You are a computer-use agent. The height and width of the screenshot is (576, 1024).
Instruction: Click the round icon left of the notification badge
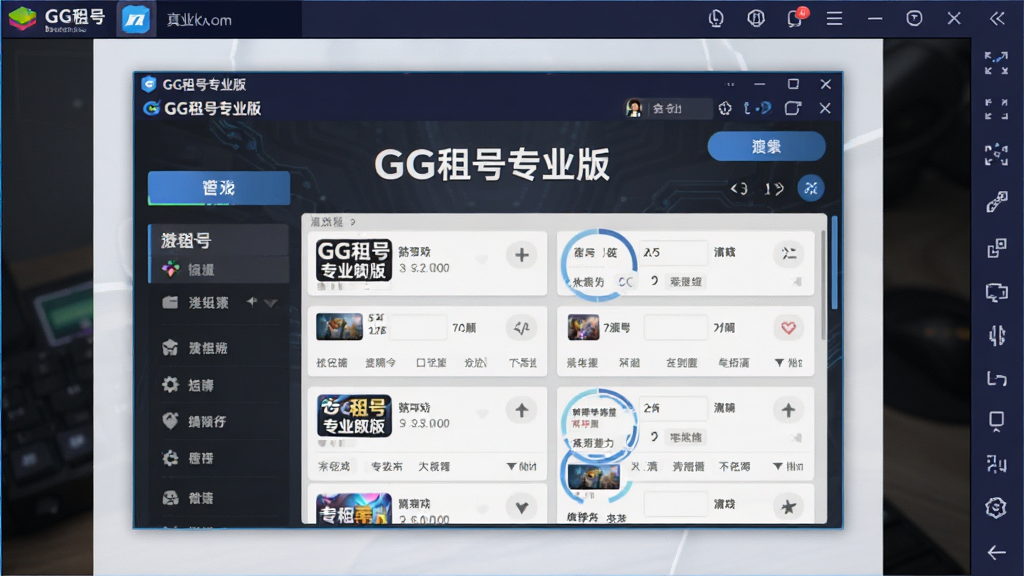[756, 18]
